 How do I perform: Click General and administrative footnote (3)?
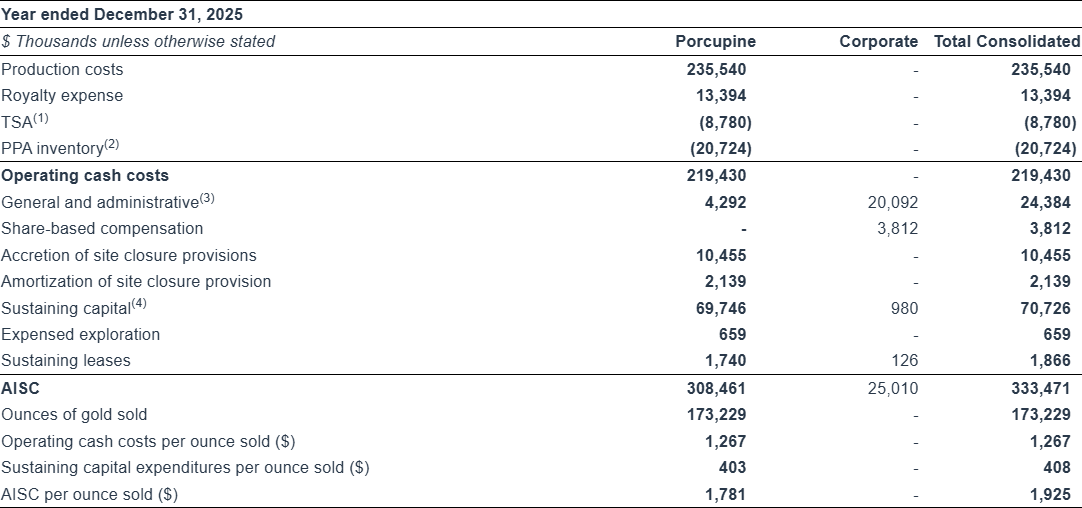coord(206,198)
